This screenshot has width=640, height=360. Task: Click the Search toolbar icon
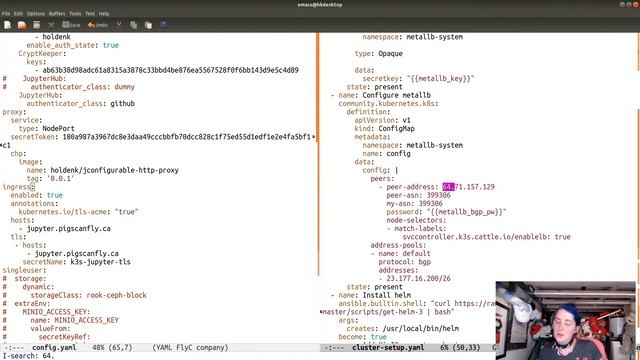click(x=163, y=25)
